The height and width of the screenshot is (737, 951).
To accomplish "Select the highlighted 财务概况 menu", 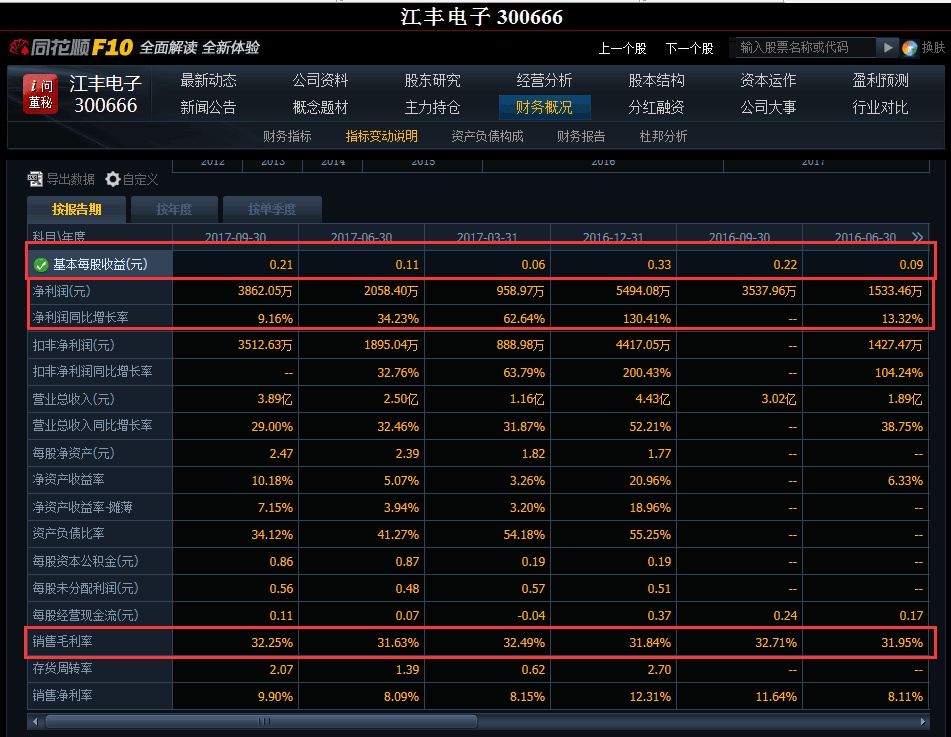I will [x=544, y=107].
